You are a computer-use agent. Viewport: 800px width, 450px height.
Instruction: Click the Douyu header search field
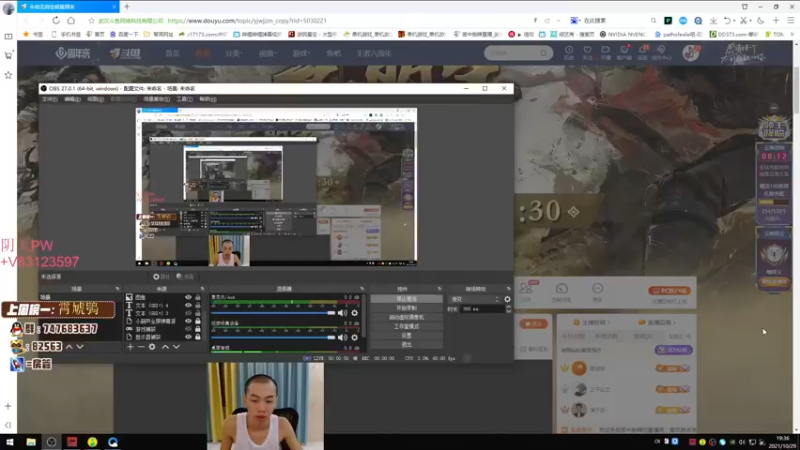pyautogui.click(x=518, y=53)
